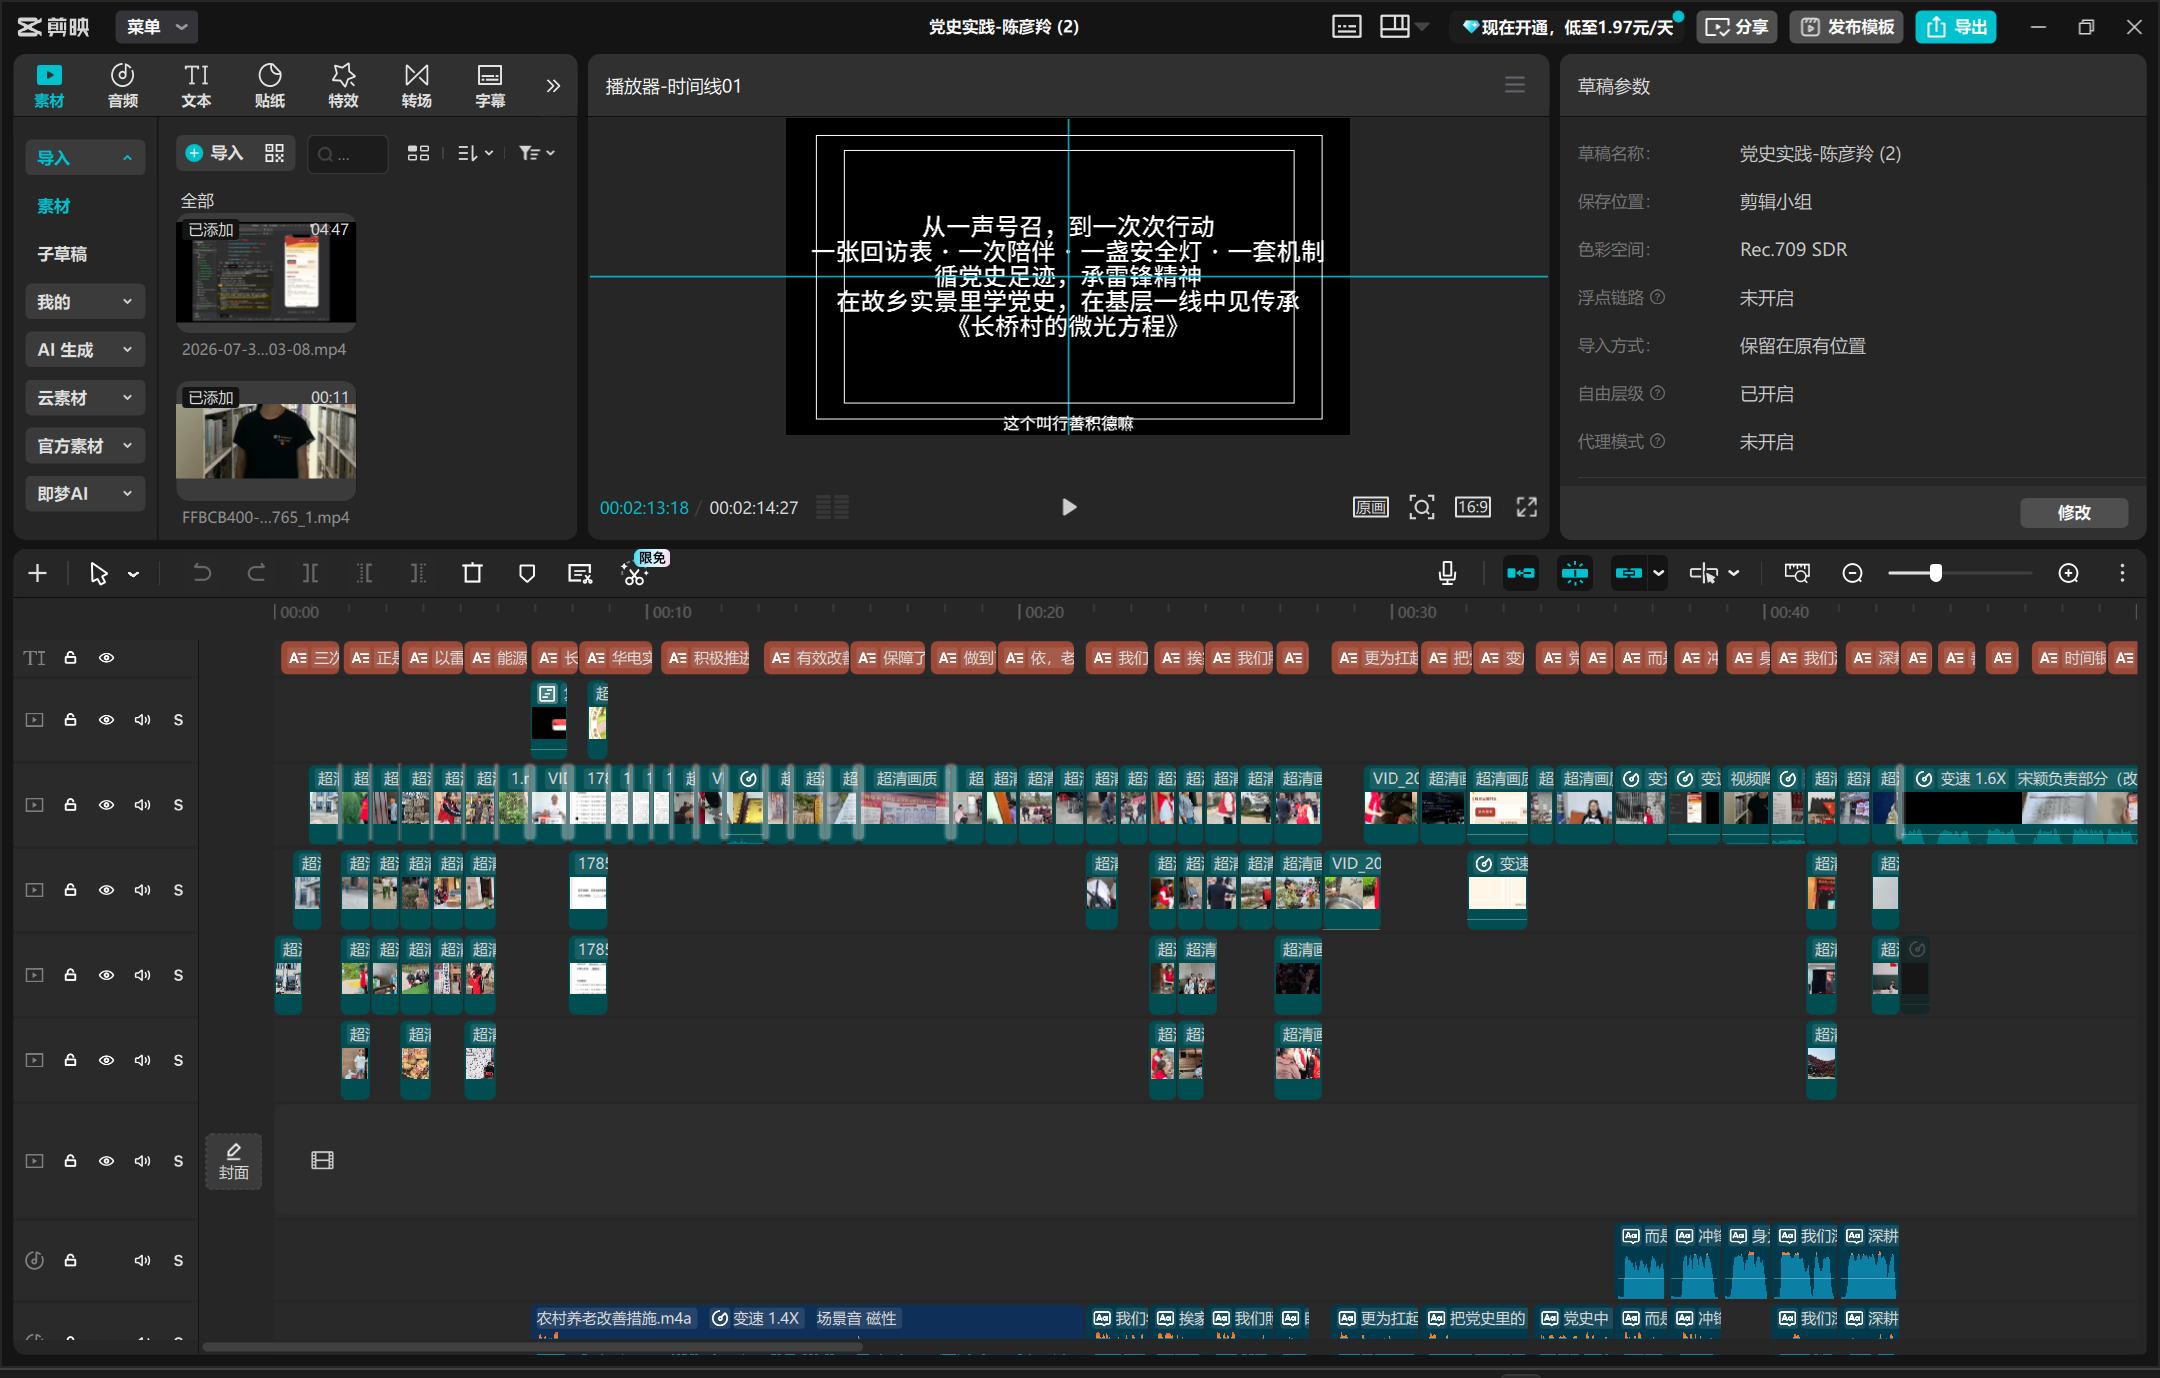This screenshot has width=2160, height=1378.
Task: Click the delete trash icon in timeline toolbar
Action: 472,573
